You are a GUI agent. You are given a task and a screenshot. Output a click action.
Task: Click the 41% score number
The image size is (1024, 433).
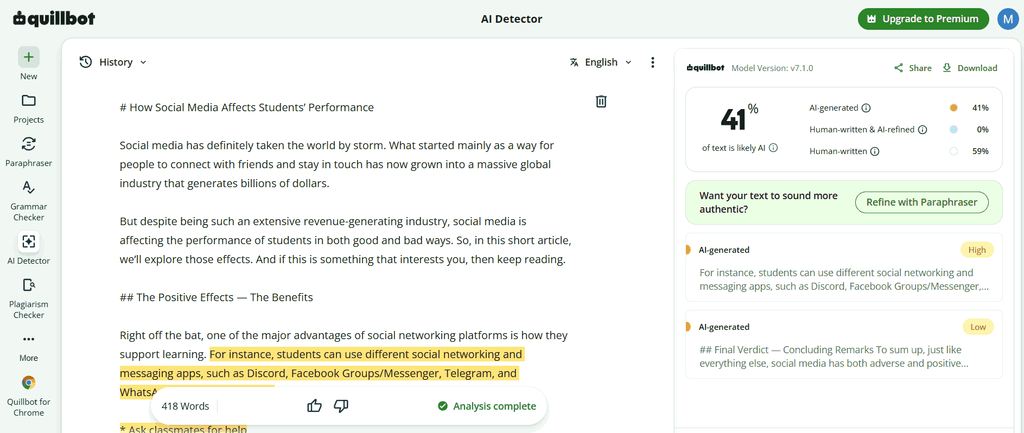click(x=739, y=118)
